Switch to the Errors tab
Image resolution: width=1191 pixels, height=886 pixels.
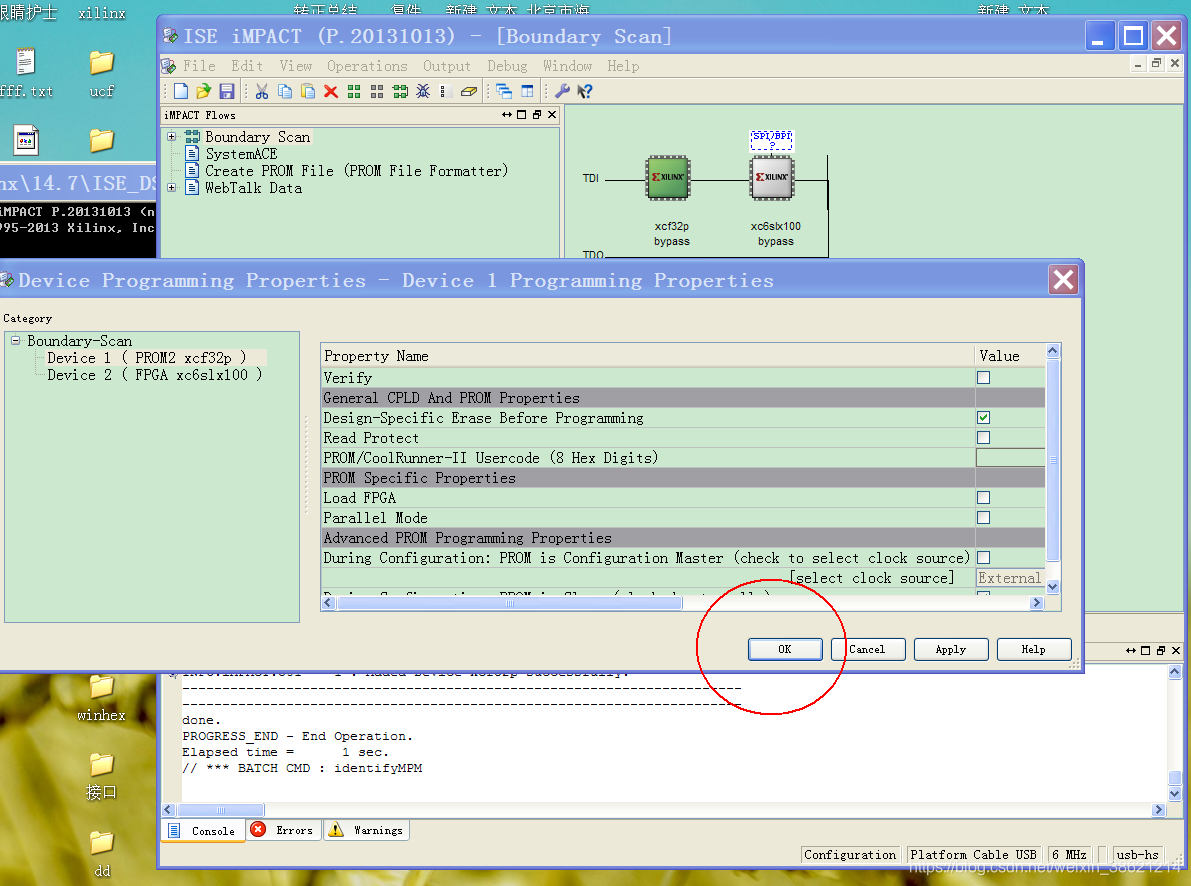(x=283, y=831)
